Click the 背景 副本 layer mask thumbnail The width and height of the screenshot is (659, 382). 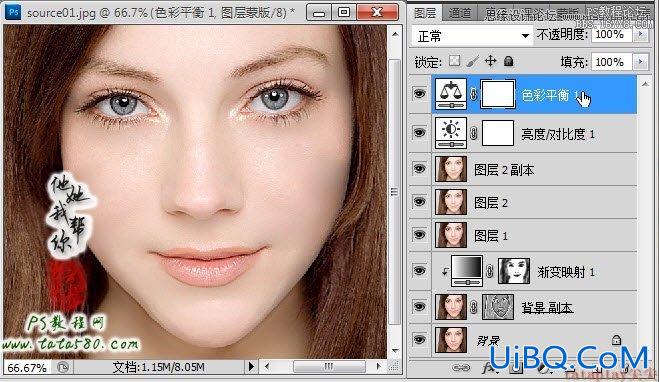coord(498,307)
